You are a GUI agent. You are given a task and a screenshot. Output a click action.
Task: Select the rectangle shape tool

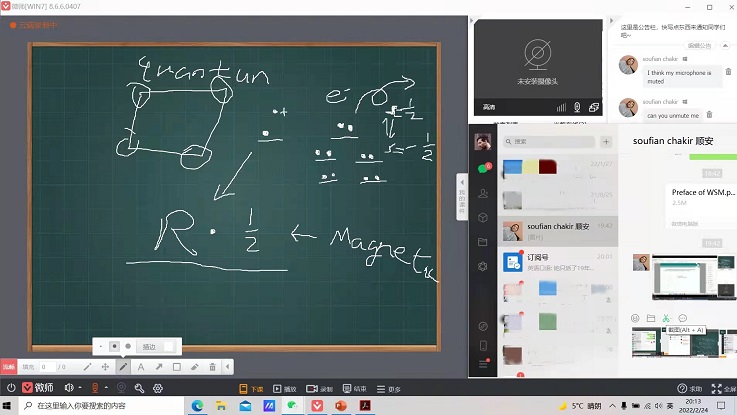pos(176,367)
